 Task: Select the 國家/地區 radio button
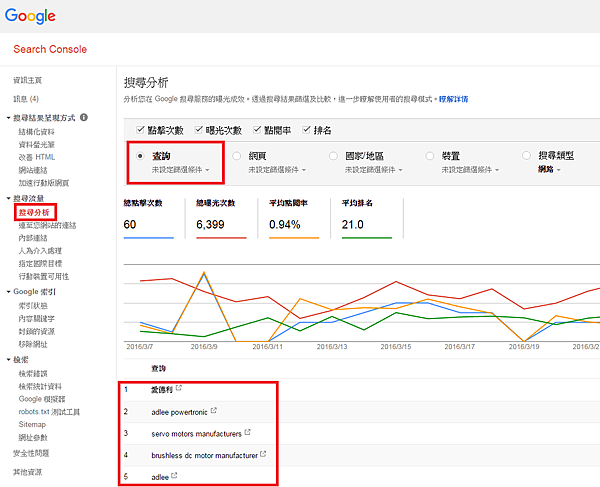(x=333, y=156)
